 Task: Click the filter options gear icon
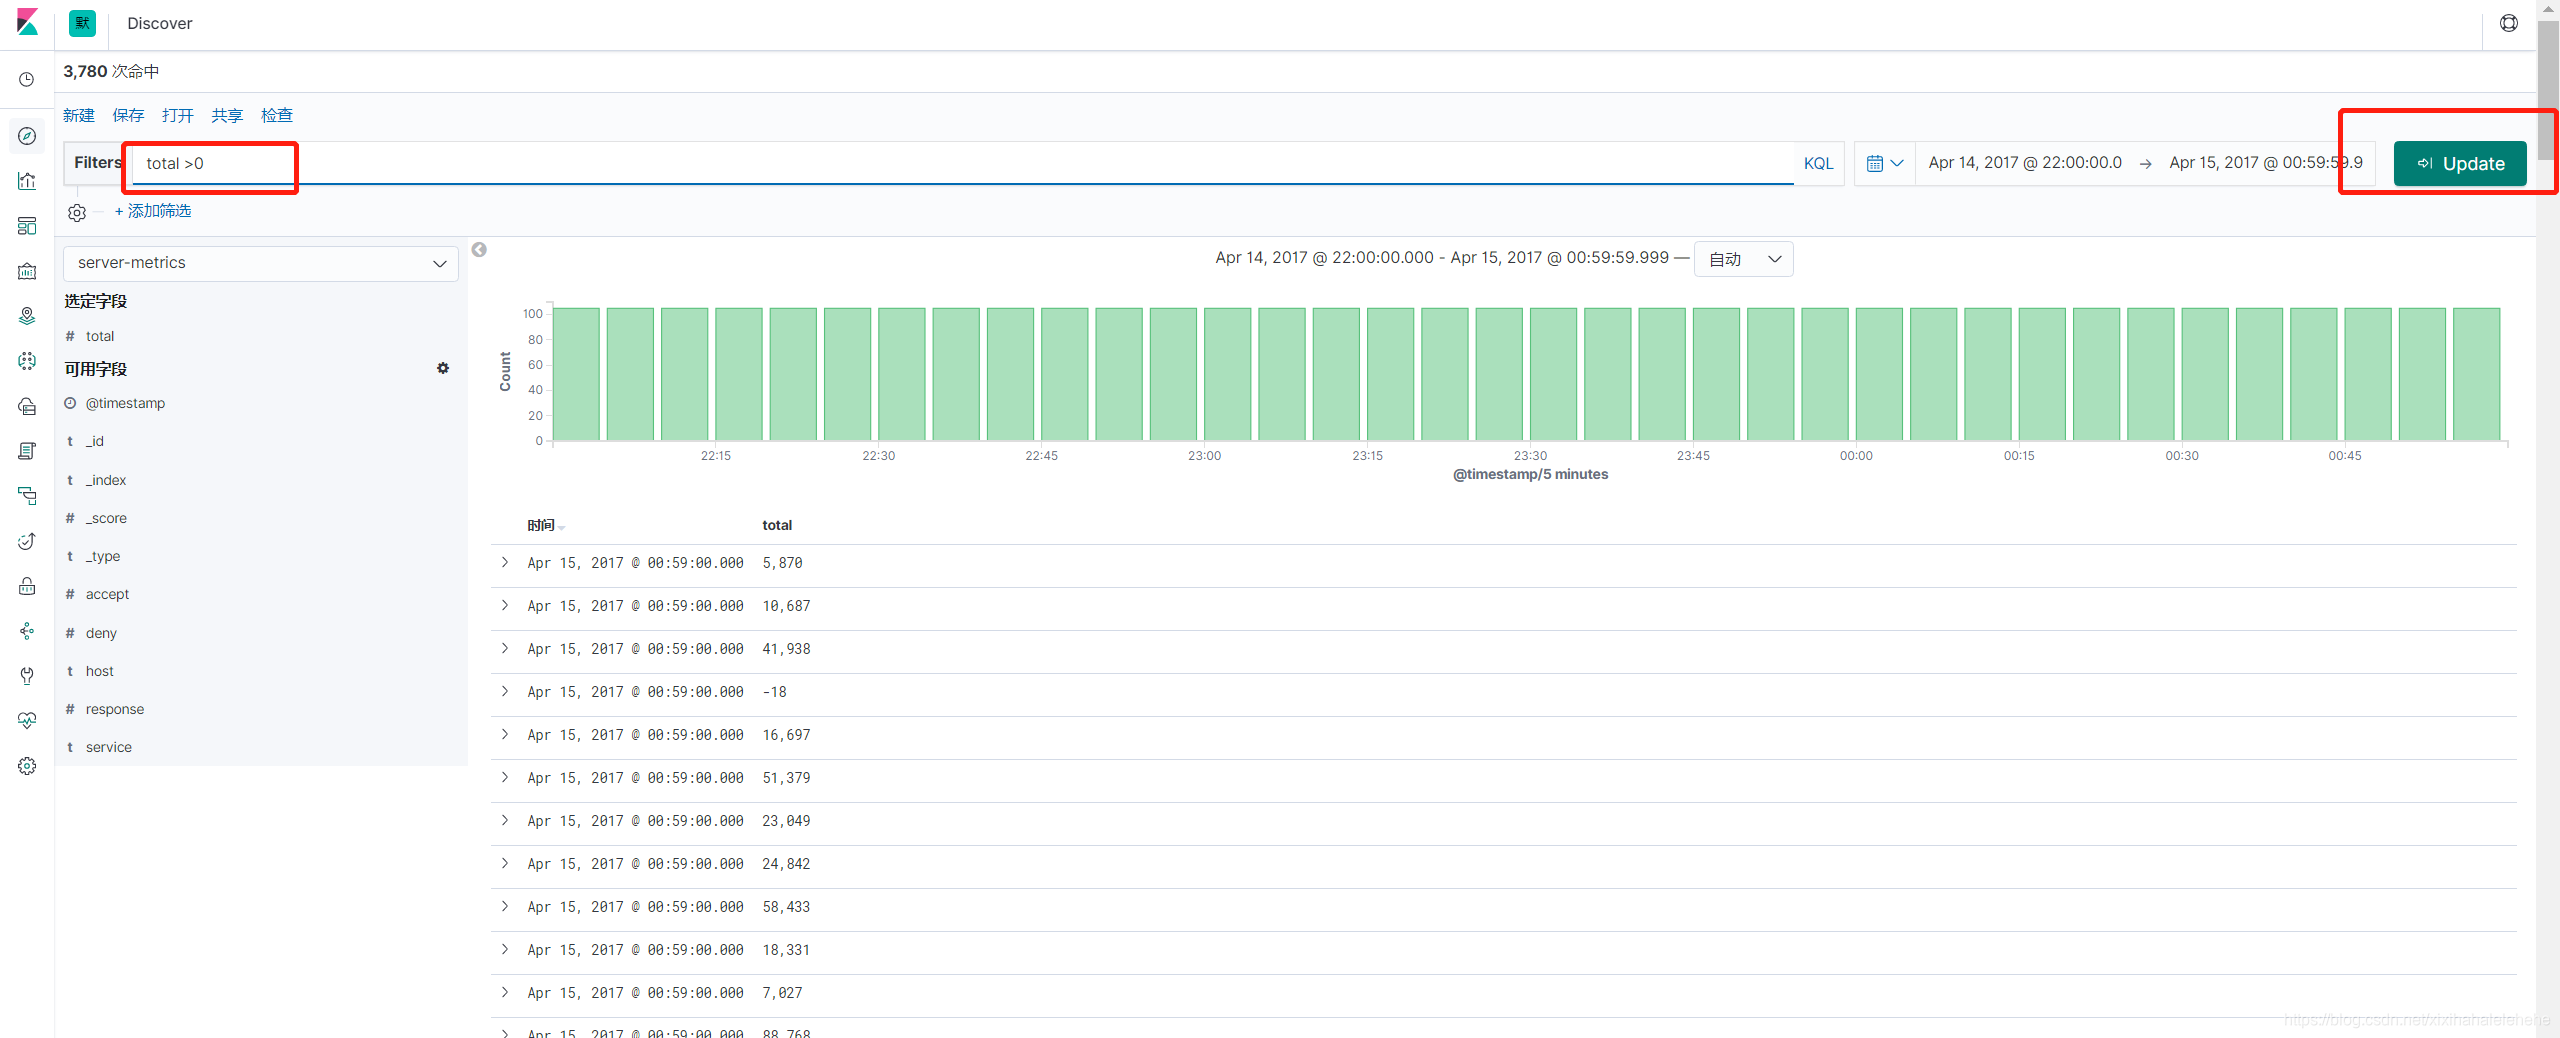tap(77, 212)
